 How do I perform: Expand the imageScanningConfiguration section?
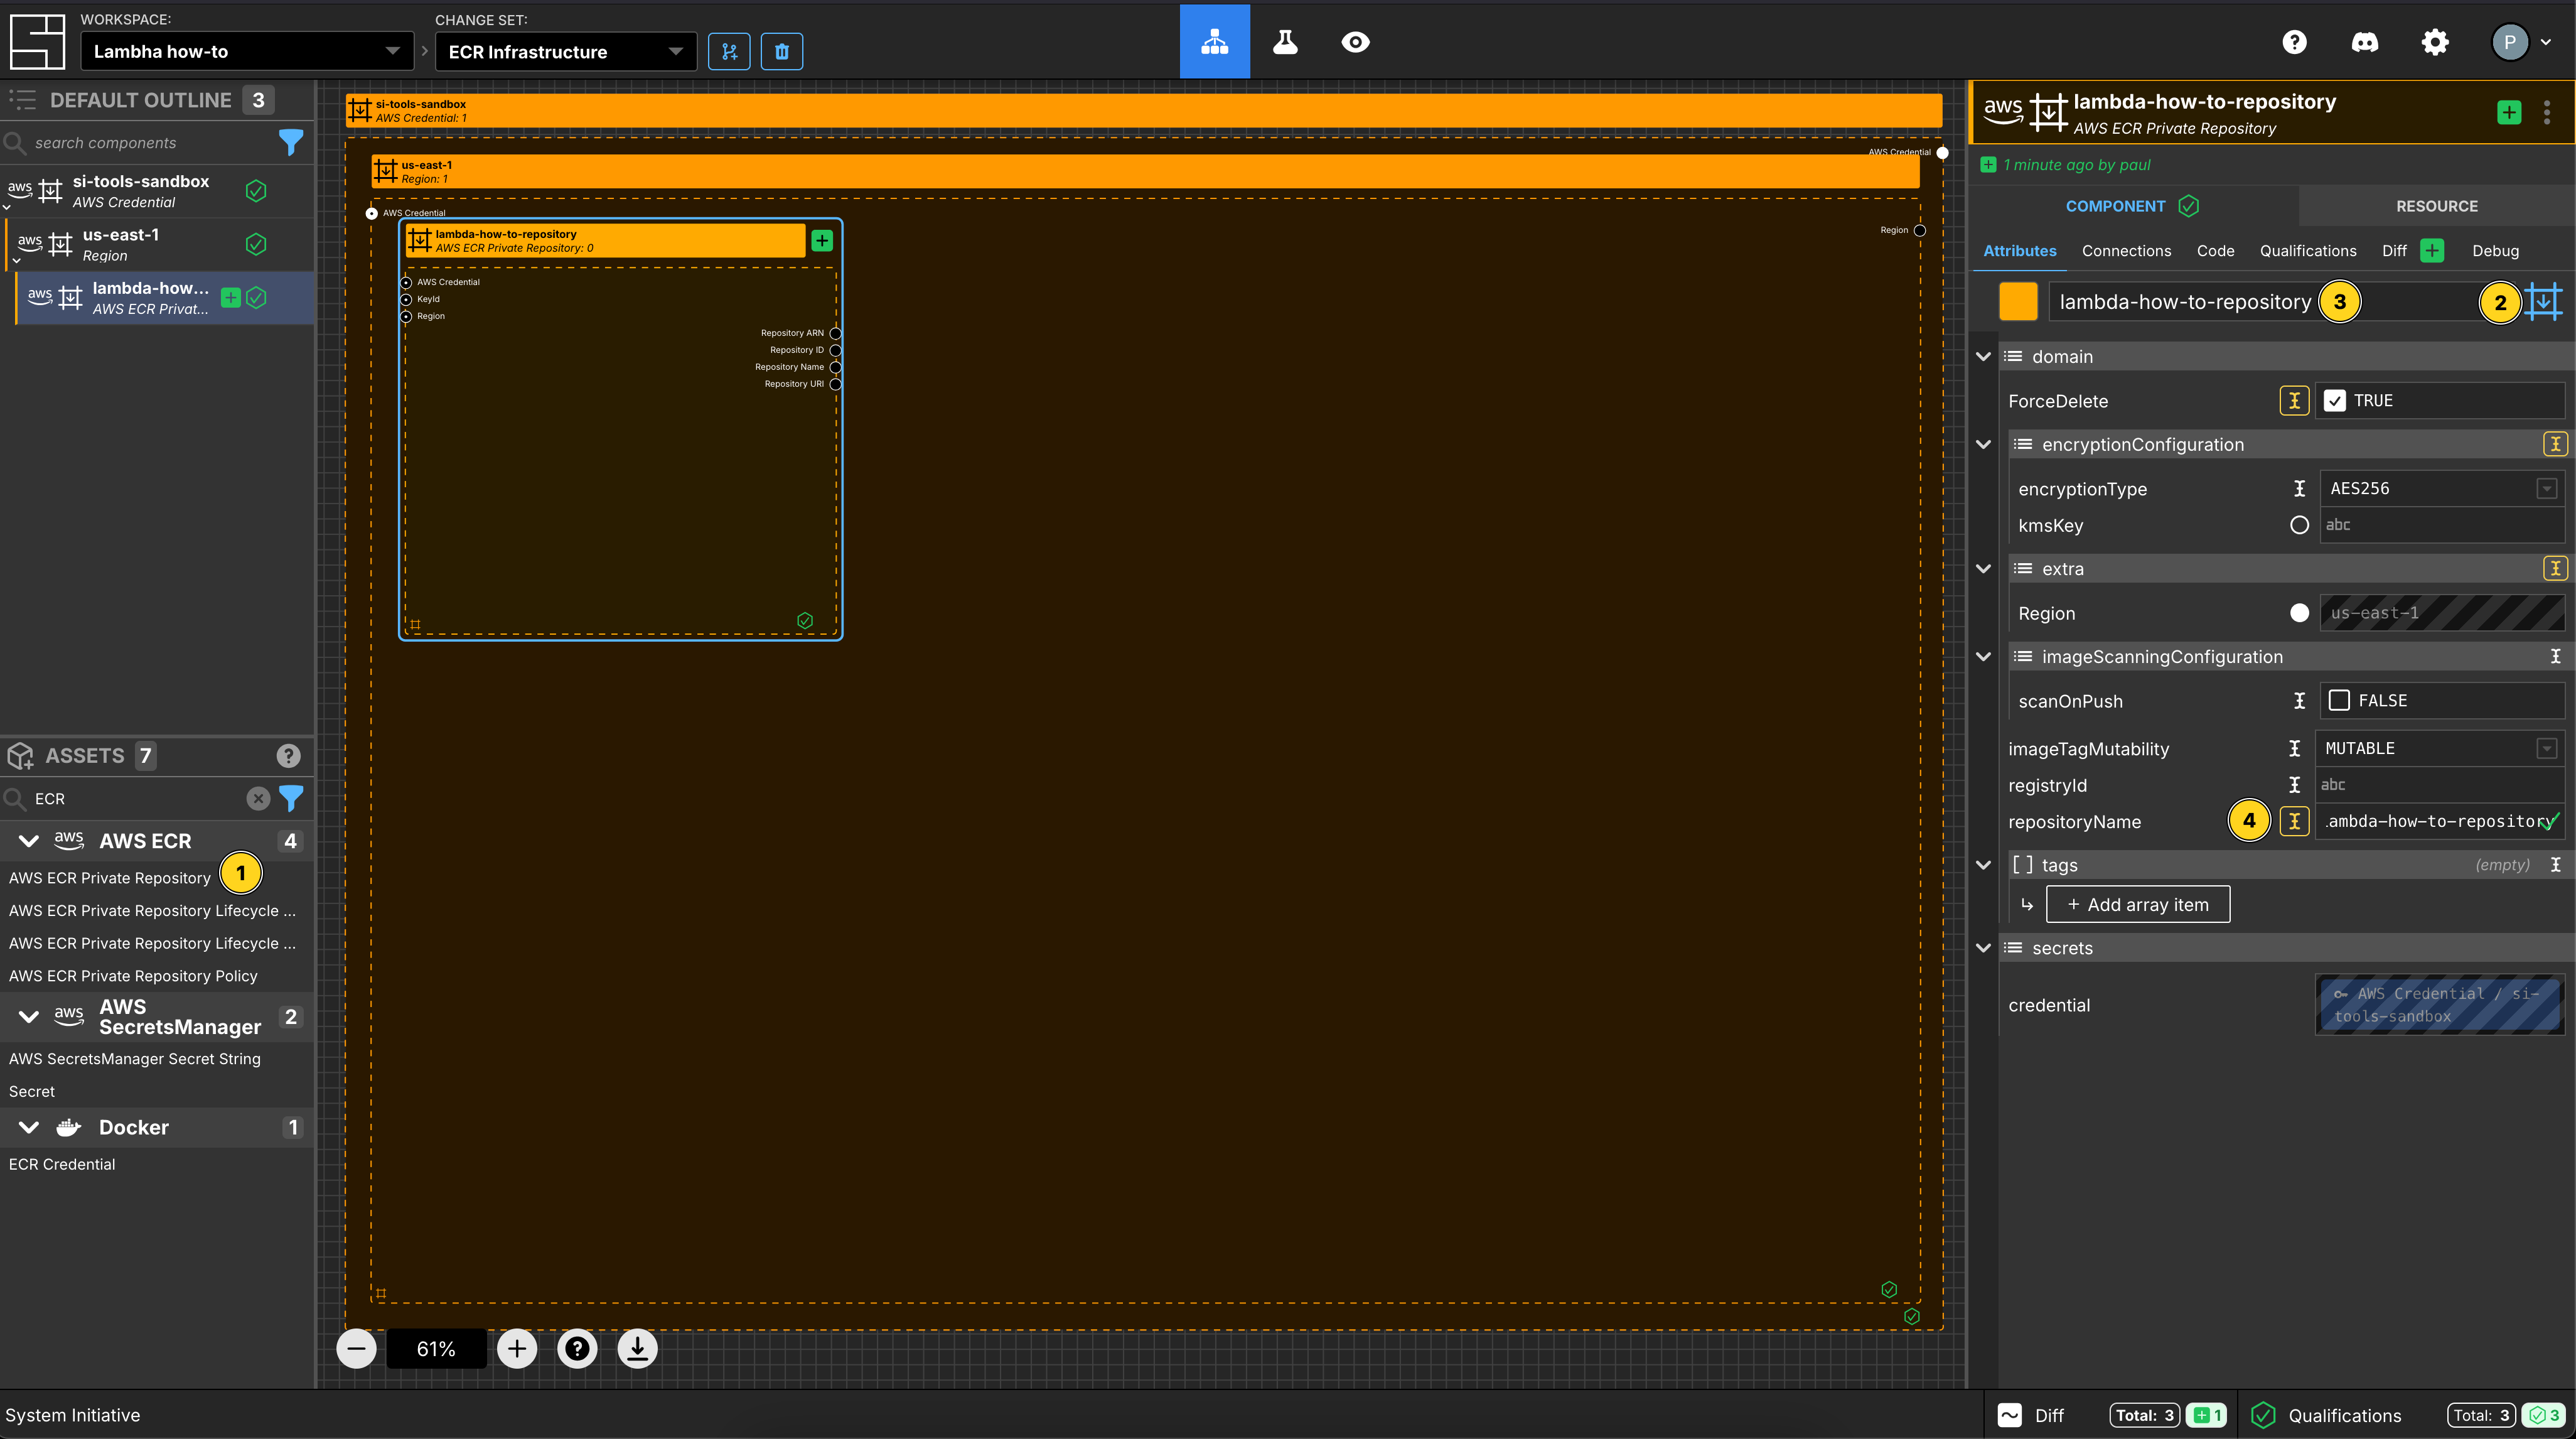[1985, 657]
